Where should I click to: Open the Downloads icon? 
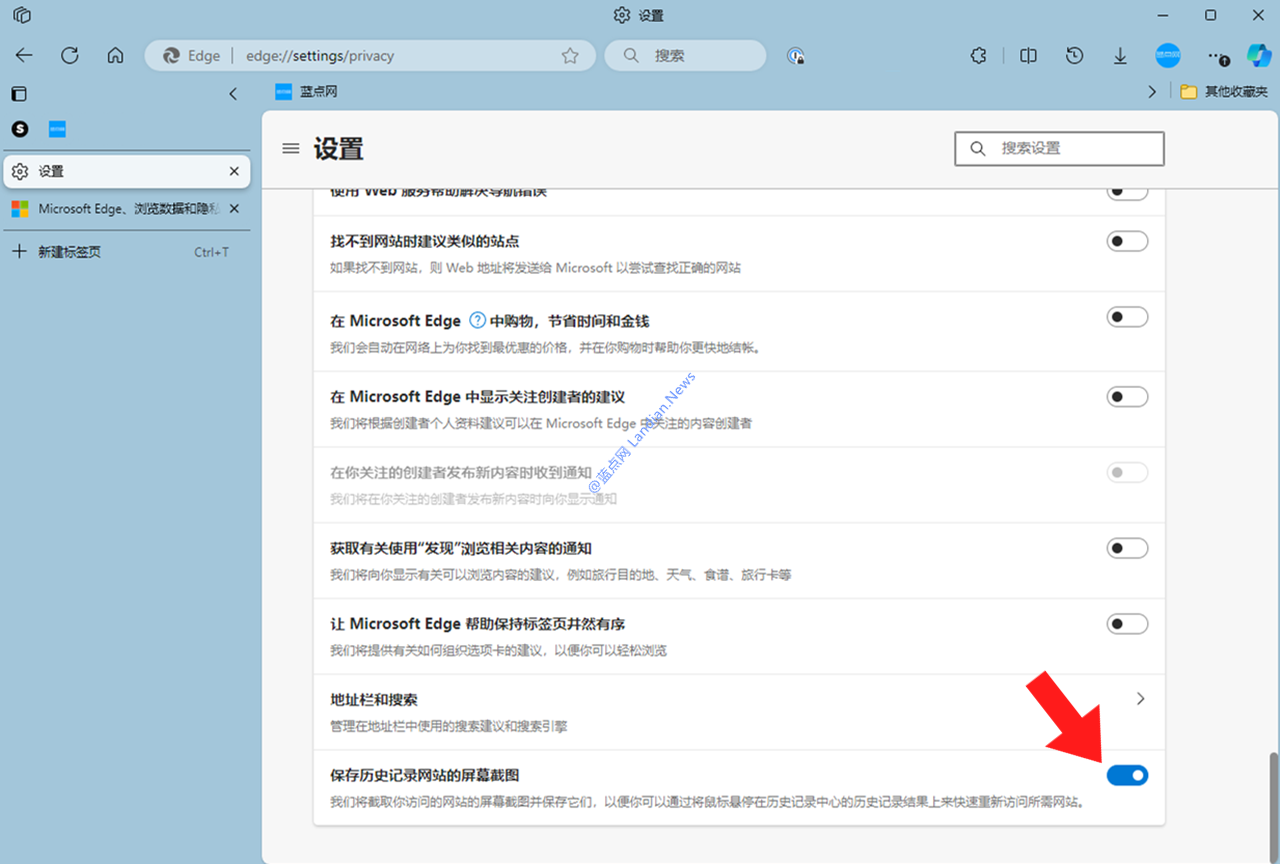(1121, 56)
